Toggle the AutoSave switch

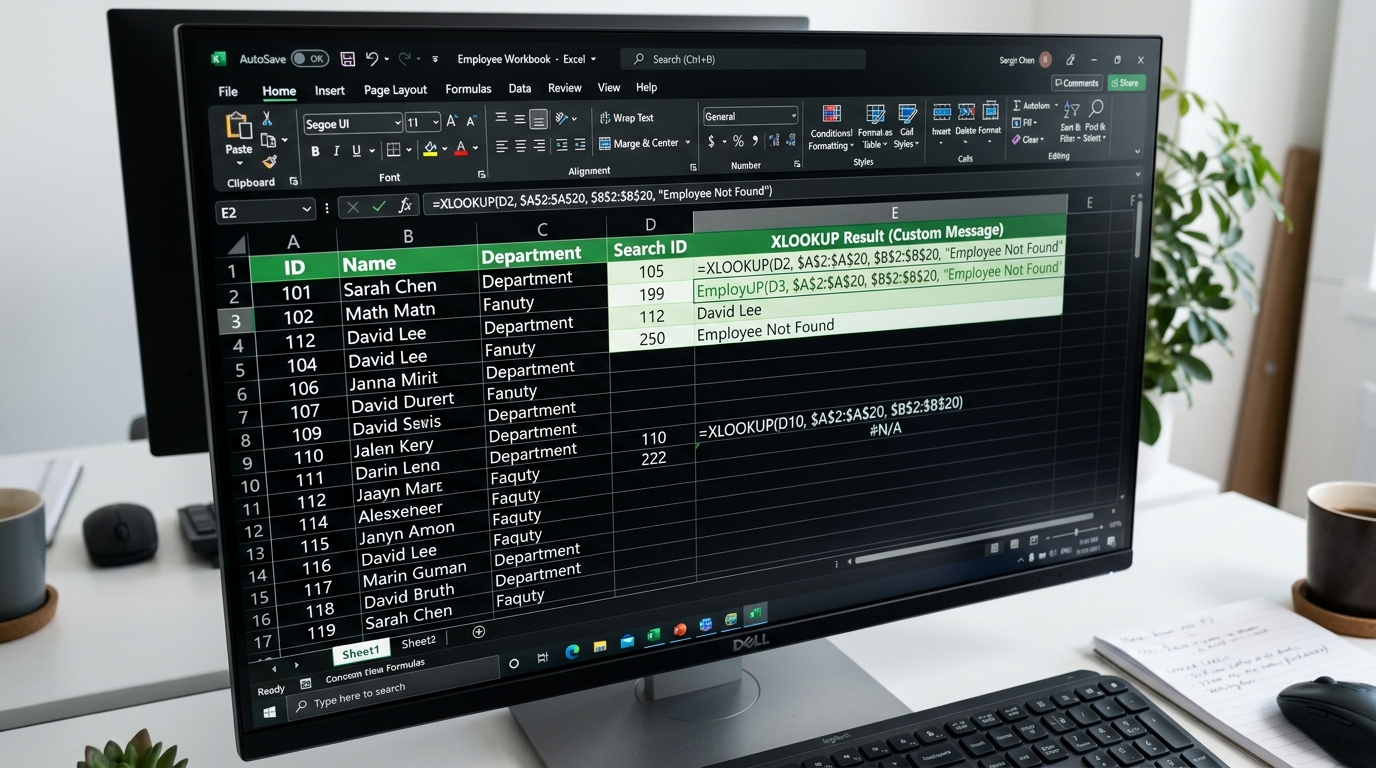310,59
